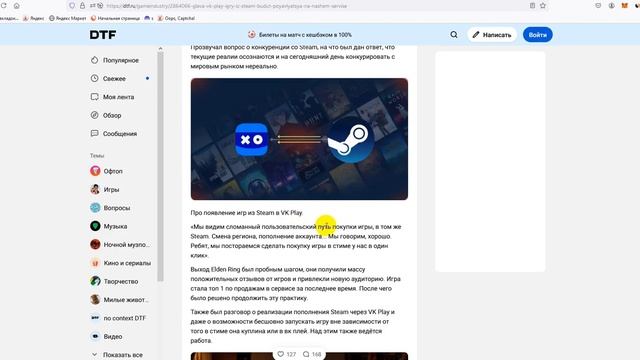Select the Вопросы topic icon
Image resolution: width=640 pixels, height=360 pixels.
(95, 208)
